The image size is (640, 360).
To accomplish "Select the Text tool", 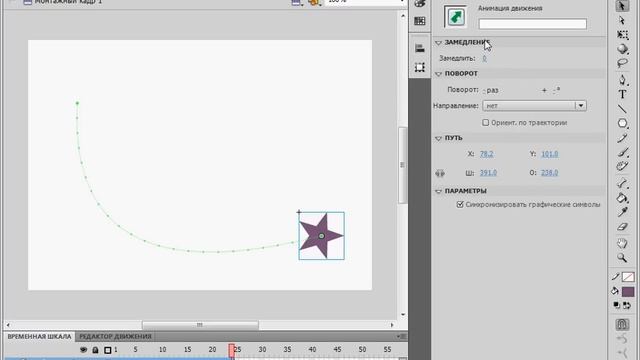I will click(622, 94).
